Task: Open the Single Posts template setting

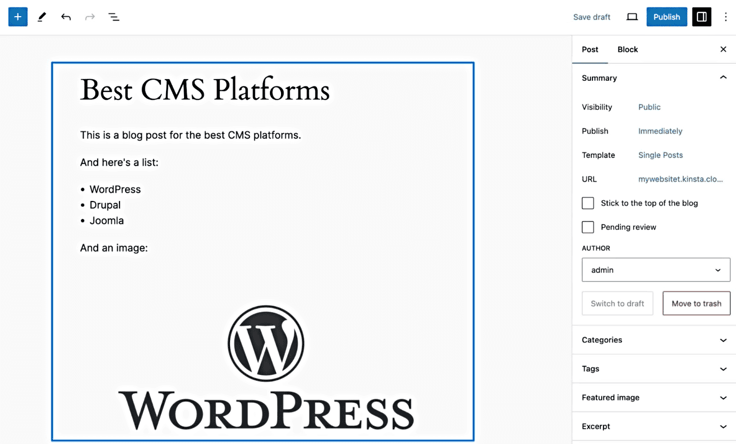Action: pyautogui.click(x=660, y=155)
